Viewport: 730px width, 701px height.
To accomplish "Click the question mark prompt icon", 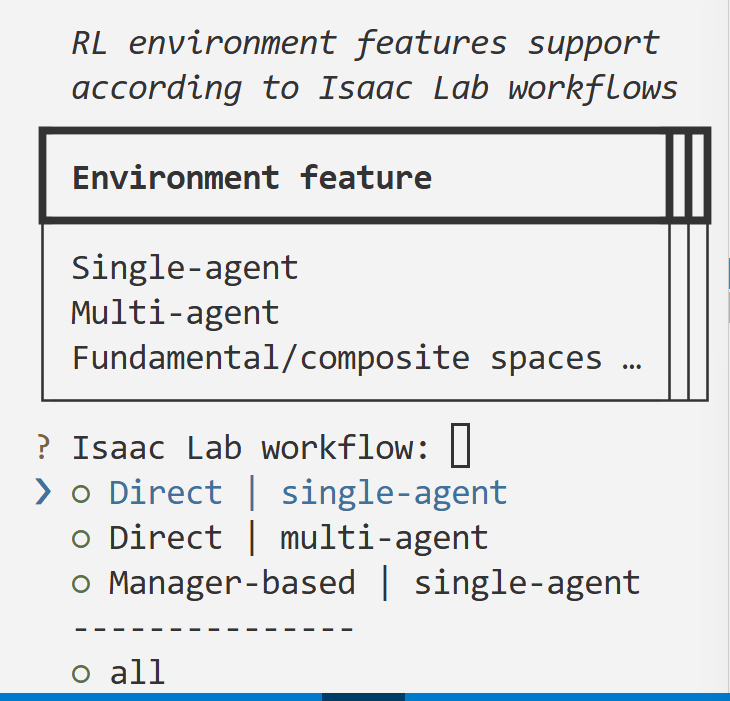I will pyautogui.click(x=42, y=447).
